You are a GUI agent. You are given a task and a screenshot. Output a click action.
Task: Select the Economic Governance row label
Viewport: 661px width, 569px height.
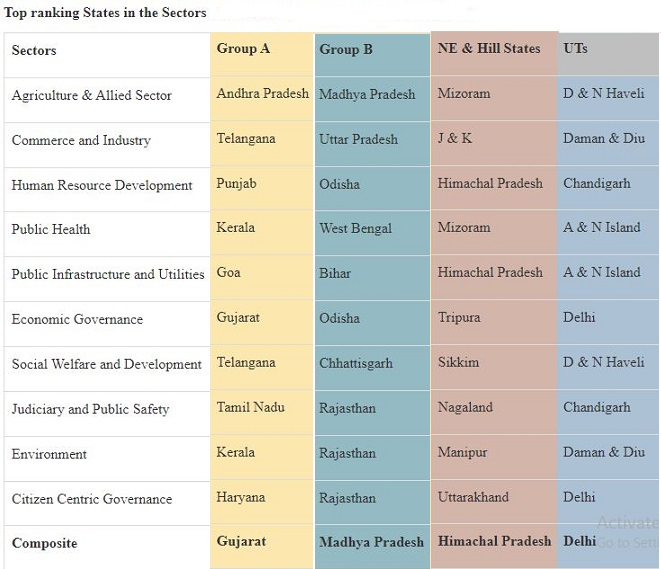point(77,320)
